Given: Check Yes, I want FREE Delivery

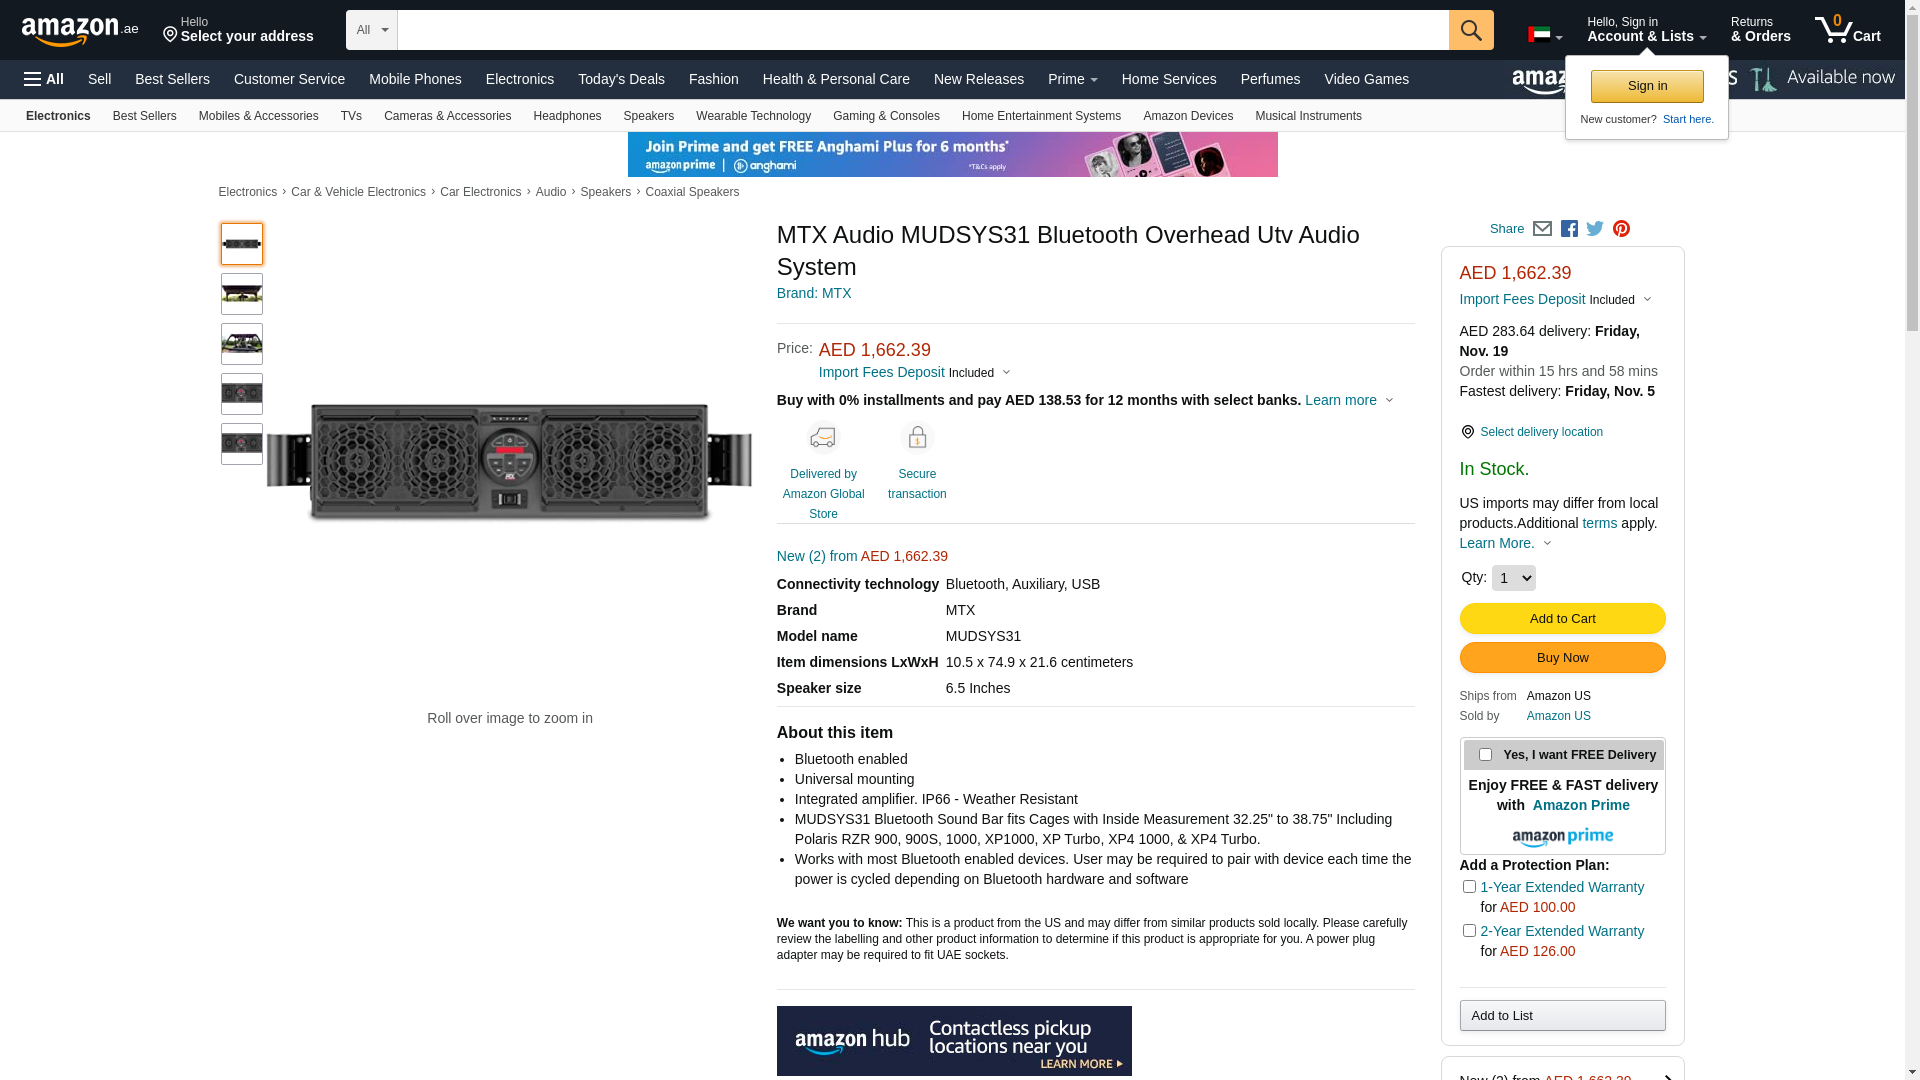Looking at the screenshot, I should coord(1485,755).
